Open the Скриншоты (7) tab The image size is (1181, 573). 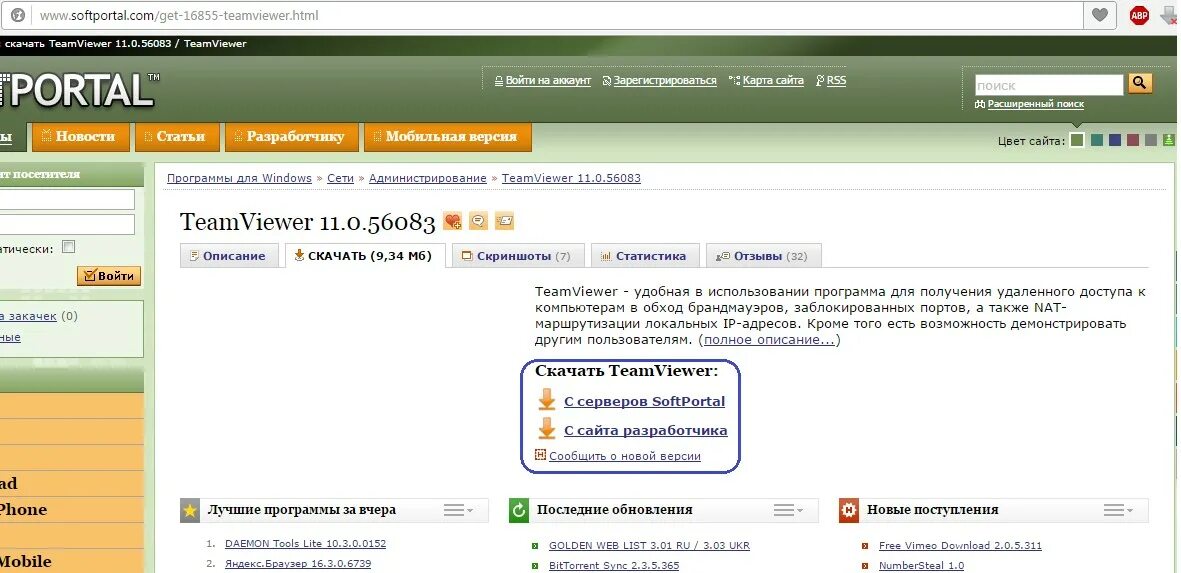tap(519, 256)
